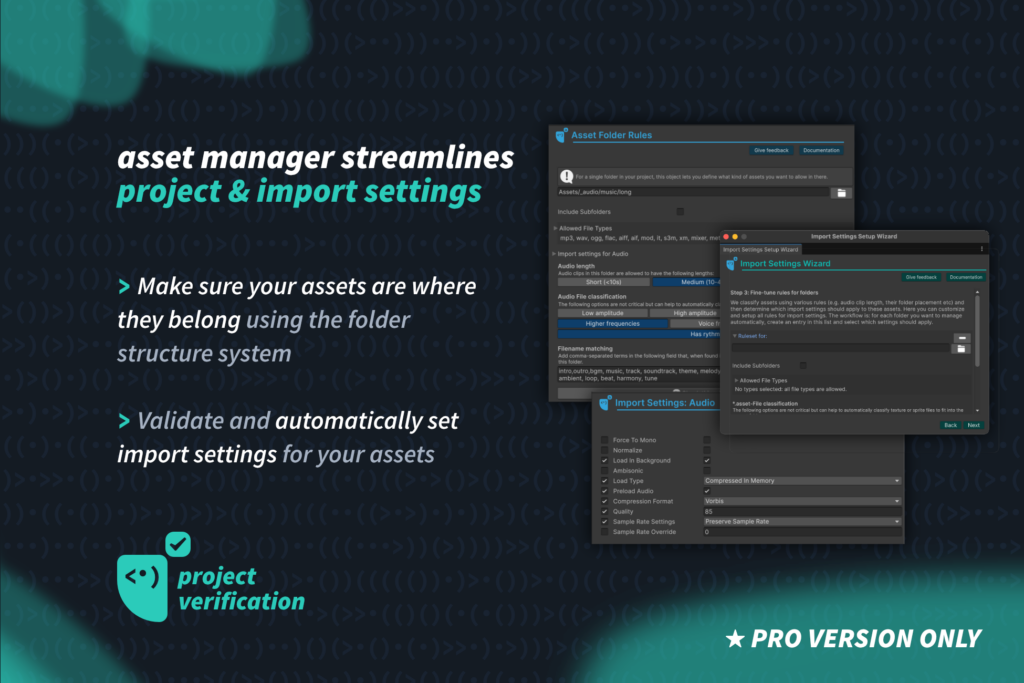Uncheck Compression Format override checkbox
1024x683 pixels.
[x=604, y=501]
